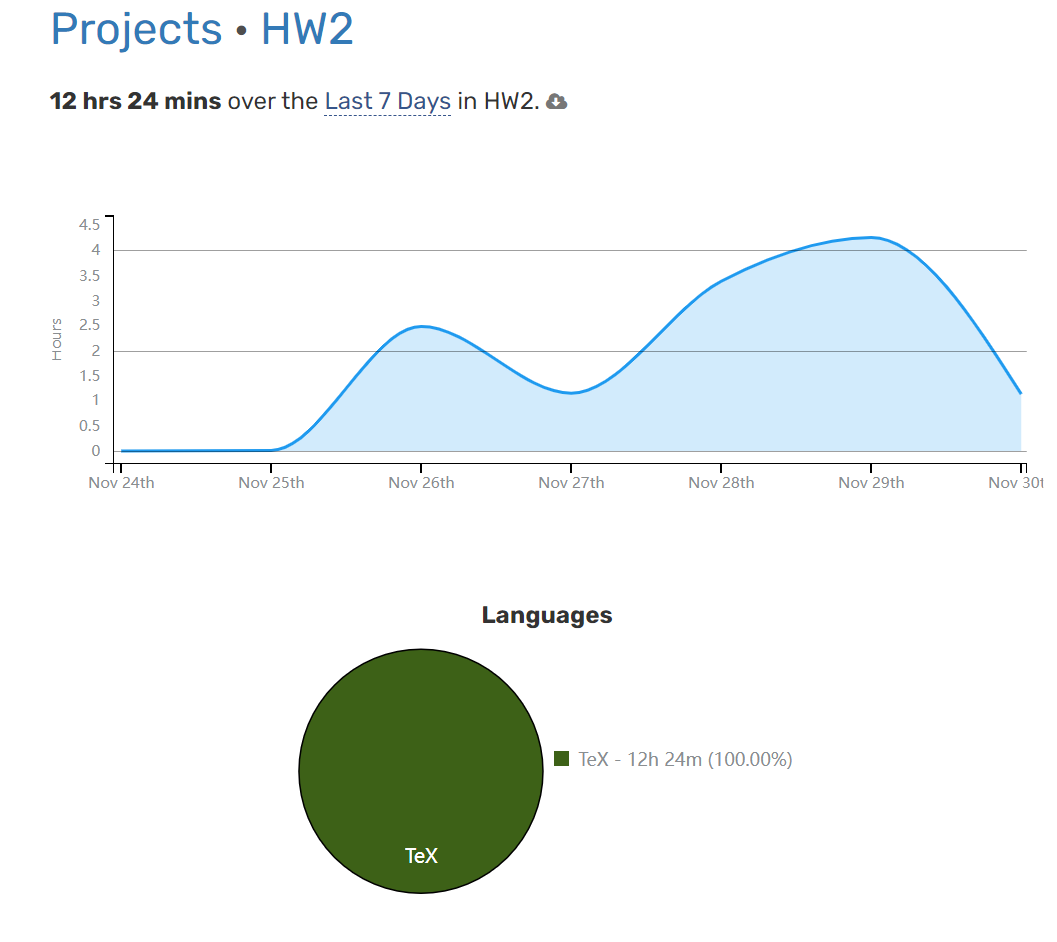The image size is (1057, 942).
Task: Click the HW2 project title
Action: point(307,29)
